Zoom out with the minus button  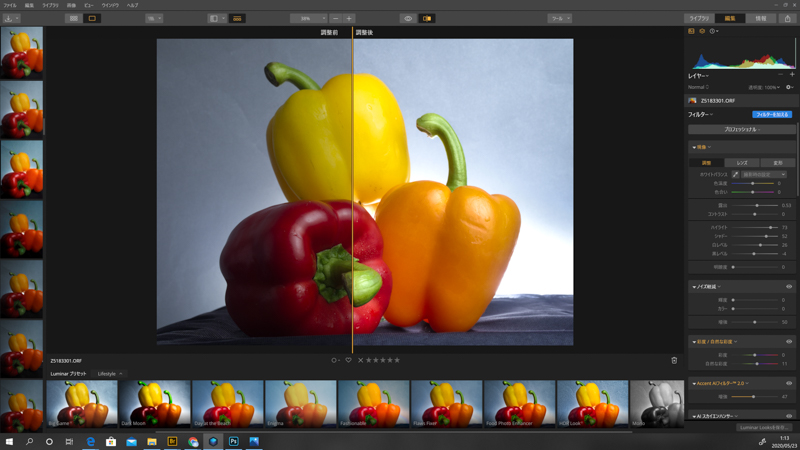click(335, 18)
